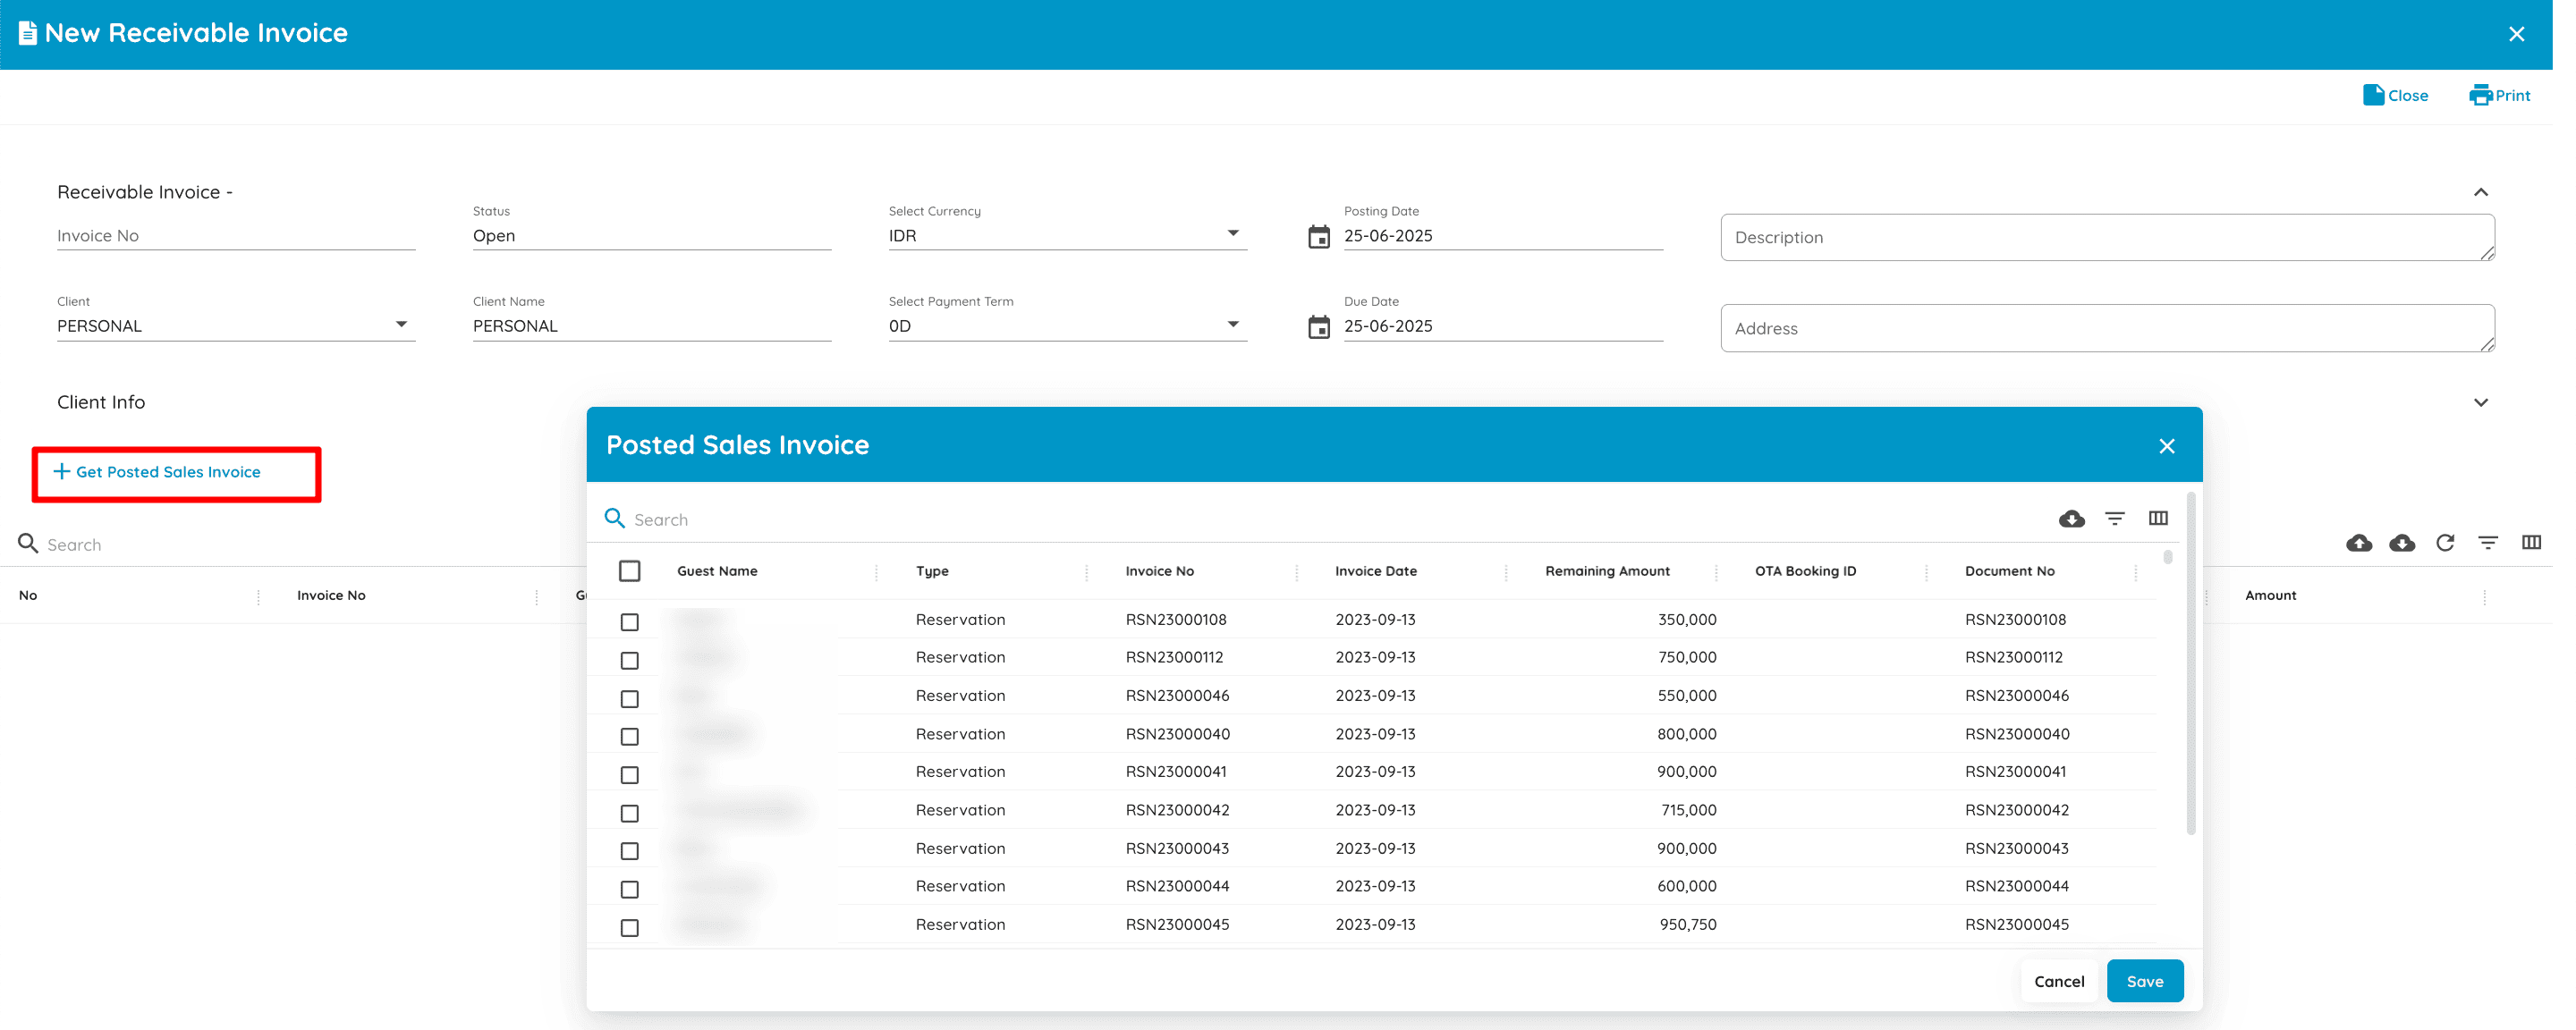Sort by Guest Name column header

(717, 571)
